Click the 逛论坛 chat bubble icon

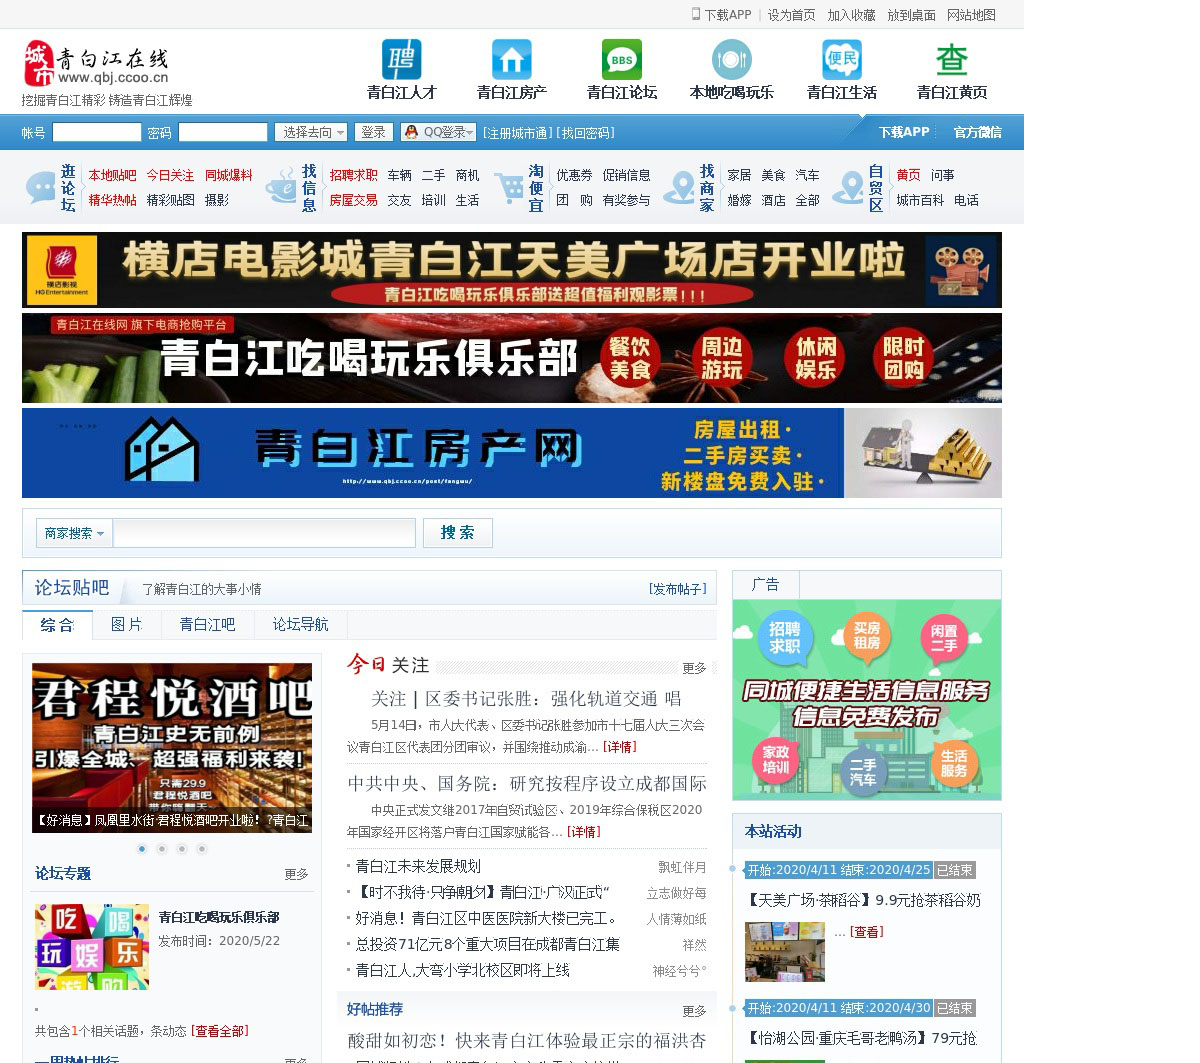pos(41,187)
